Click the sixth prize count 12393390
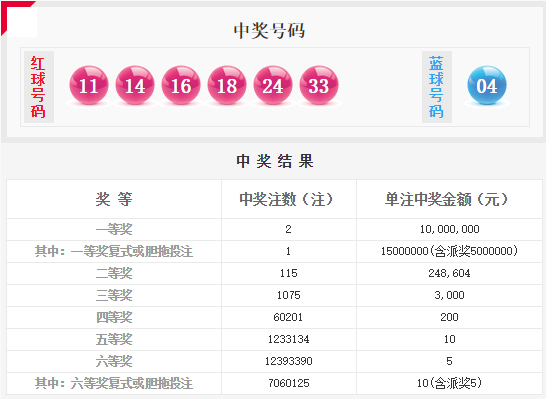 tap(288, 361)
